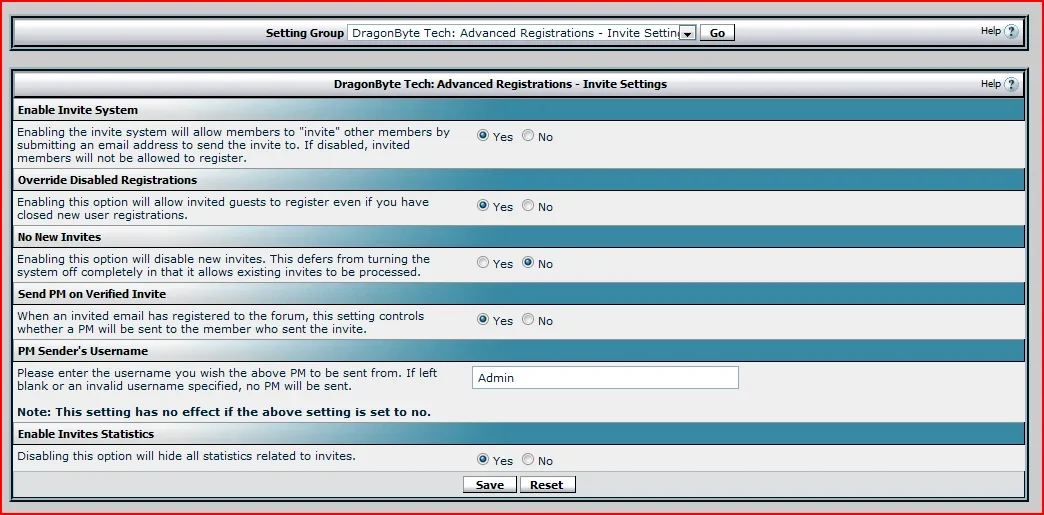
Task: Click the Help text in top bar
Action: pos(991,31)
